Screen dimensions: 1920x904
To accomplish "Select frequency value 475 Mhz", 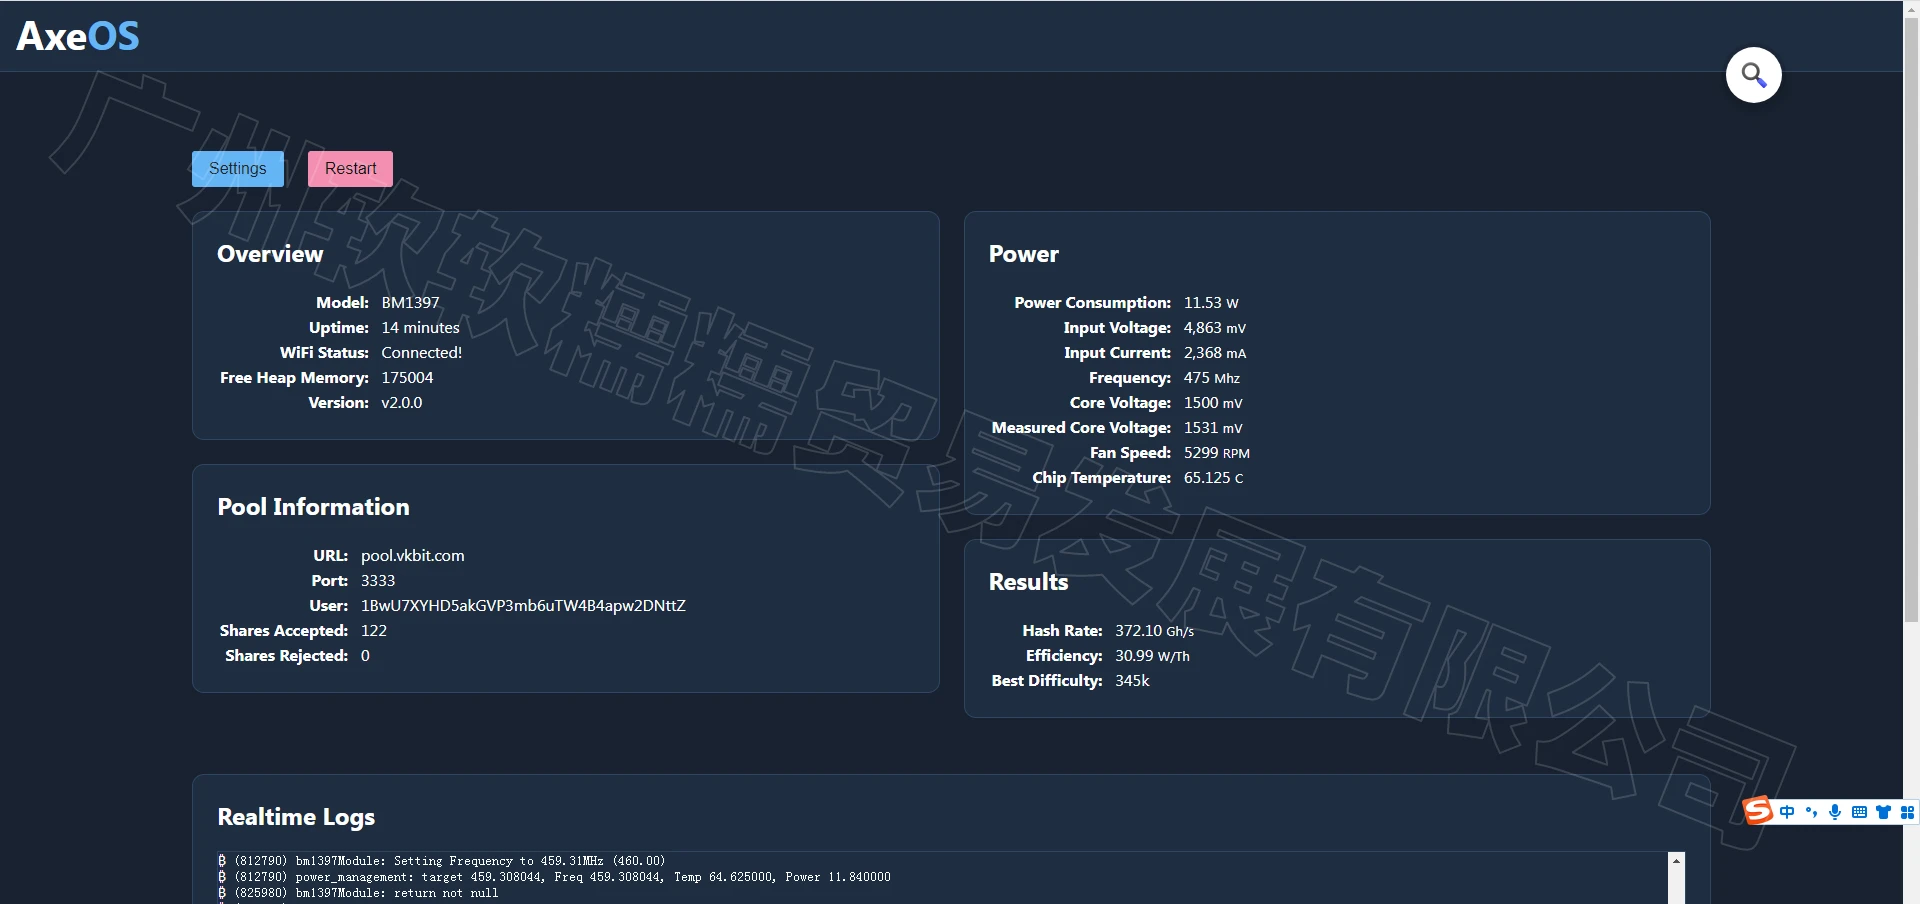I will click(1212, 378).
